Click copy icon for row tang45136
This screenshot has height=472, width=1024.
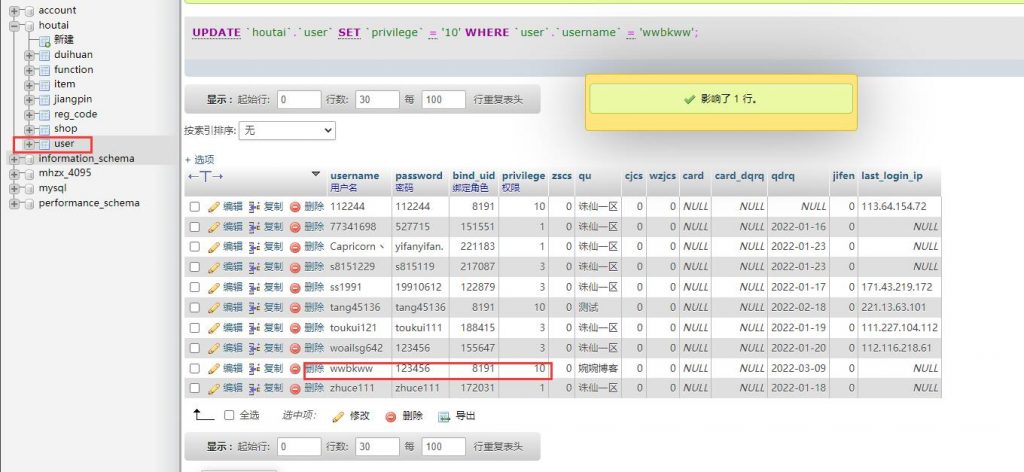(x=254, y=307)
